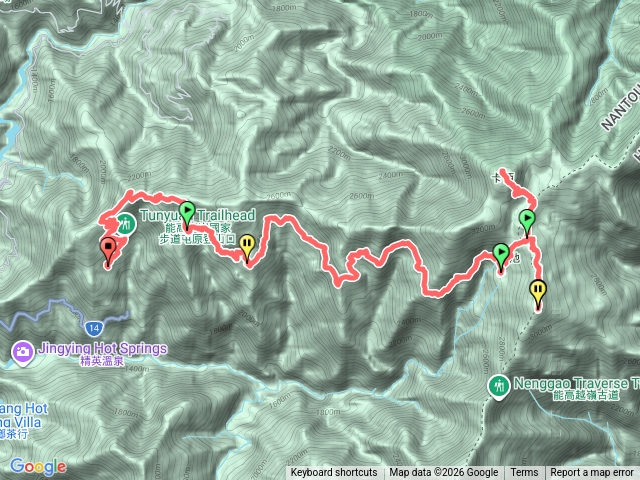Click the Nenggao Traverse Trail hiking icon

point(499,387)
